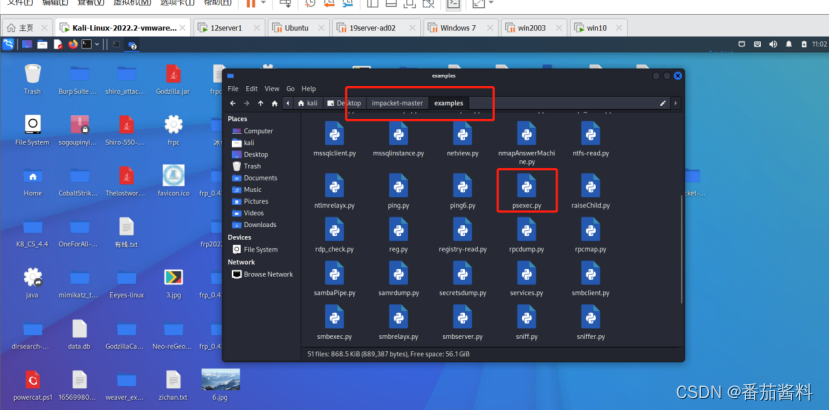Select the netview.py file
The image size is (829, 411).
[462, 139]
